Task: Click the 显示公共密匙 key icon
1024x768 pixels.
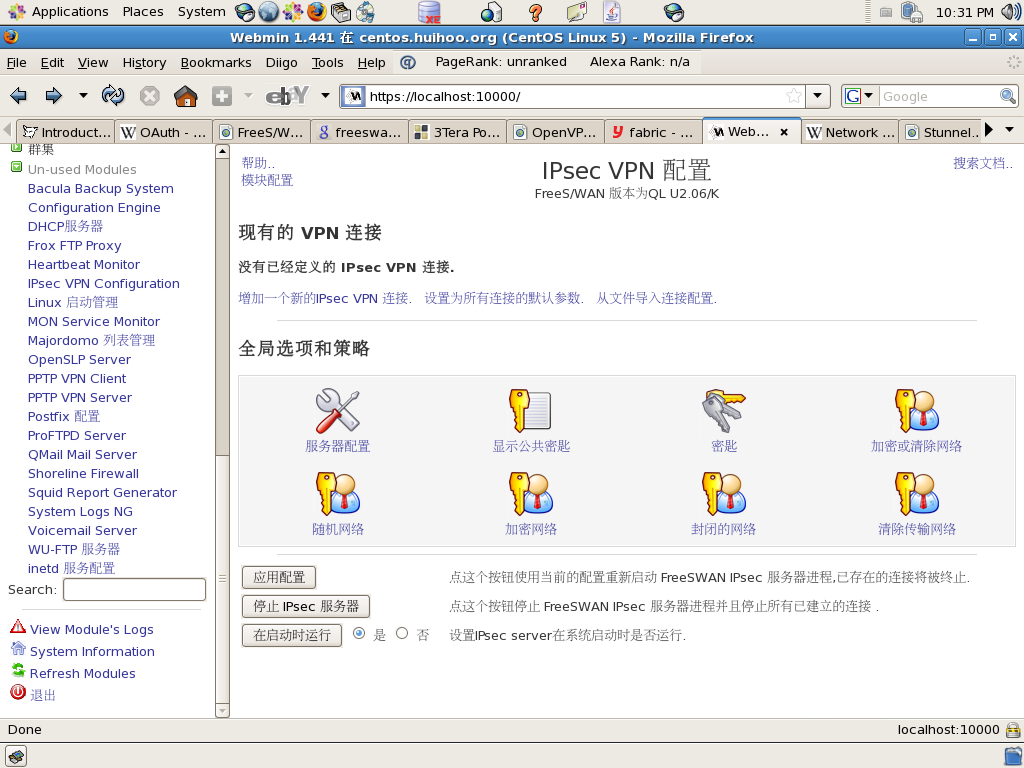Action: click(x=530, y=411)
